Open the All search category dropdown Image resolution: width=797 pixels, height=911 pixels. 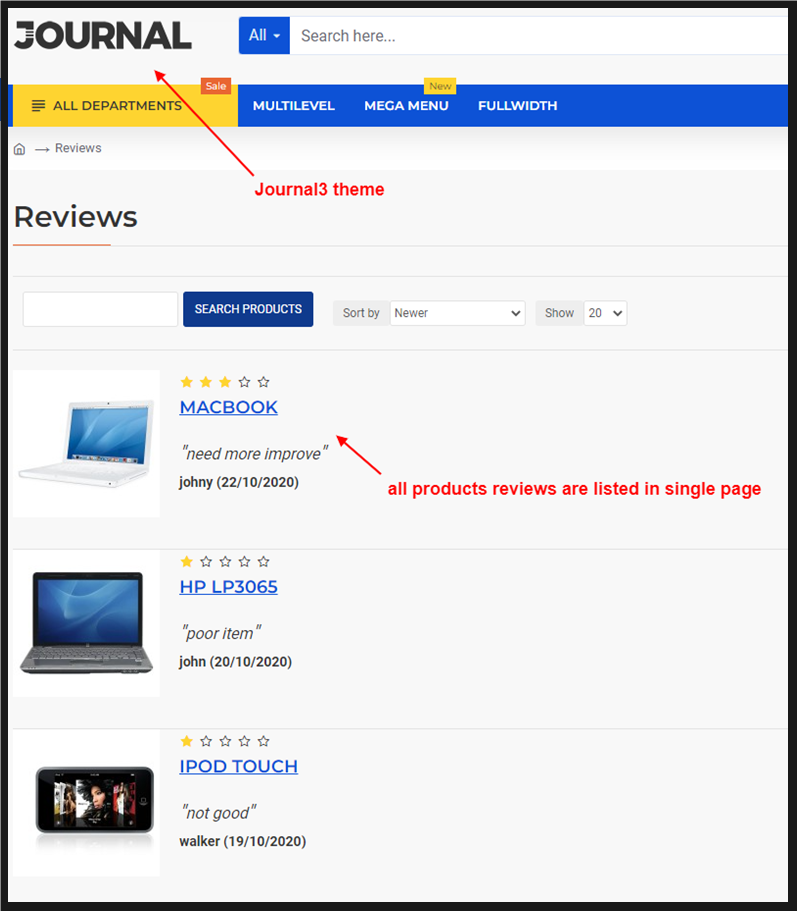click(264, 36)
